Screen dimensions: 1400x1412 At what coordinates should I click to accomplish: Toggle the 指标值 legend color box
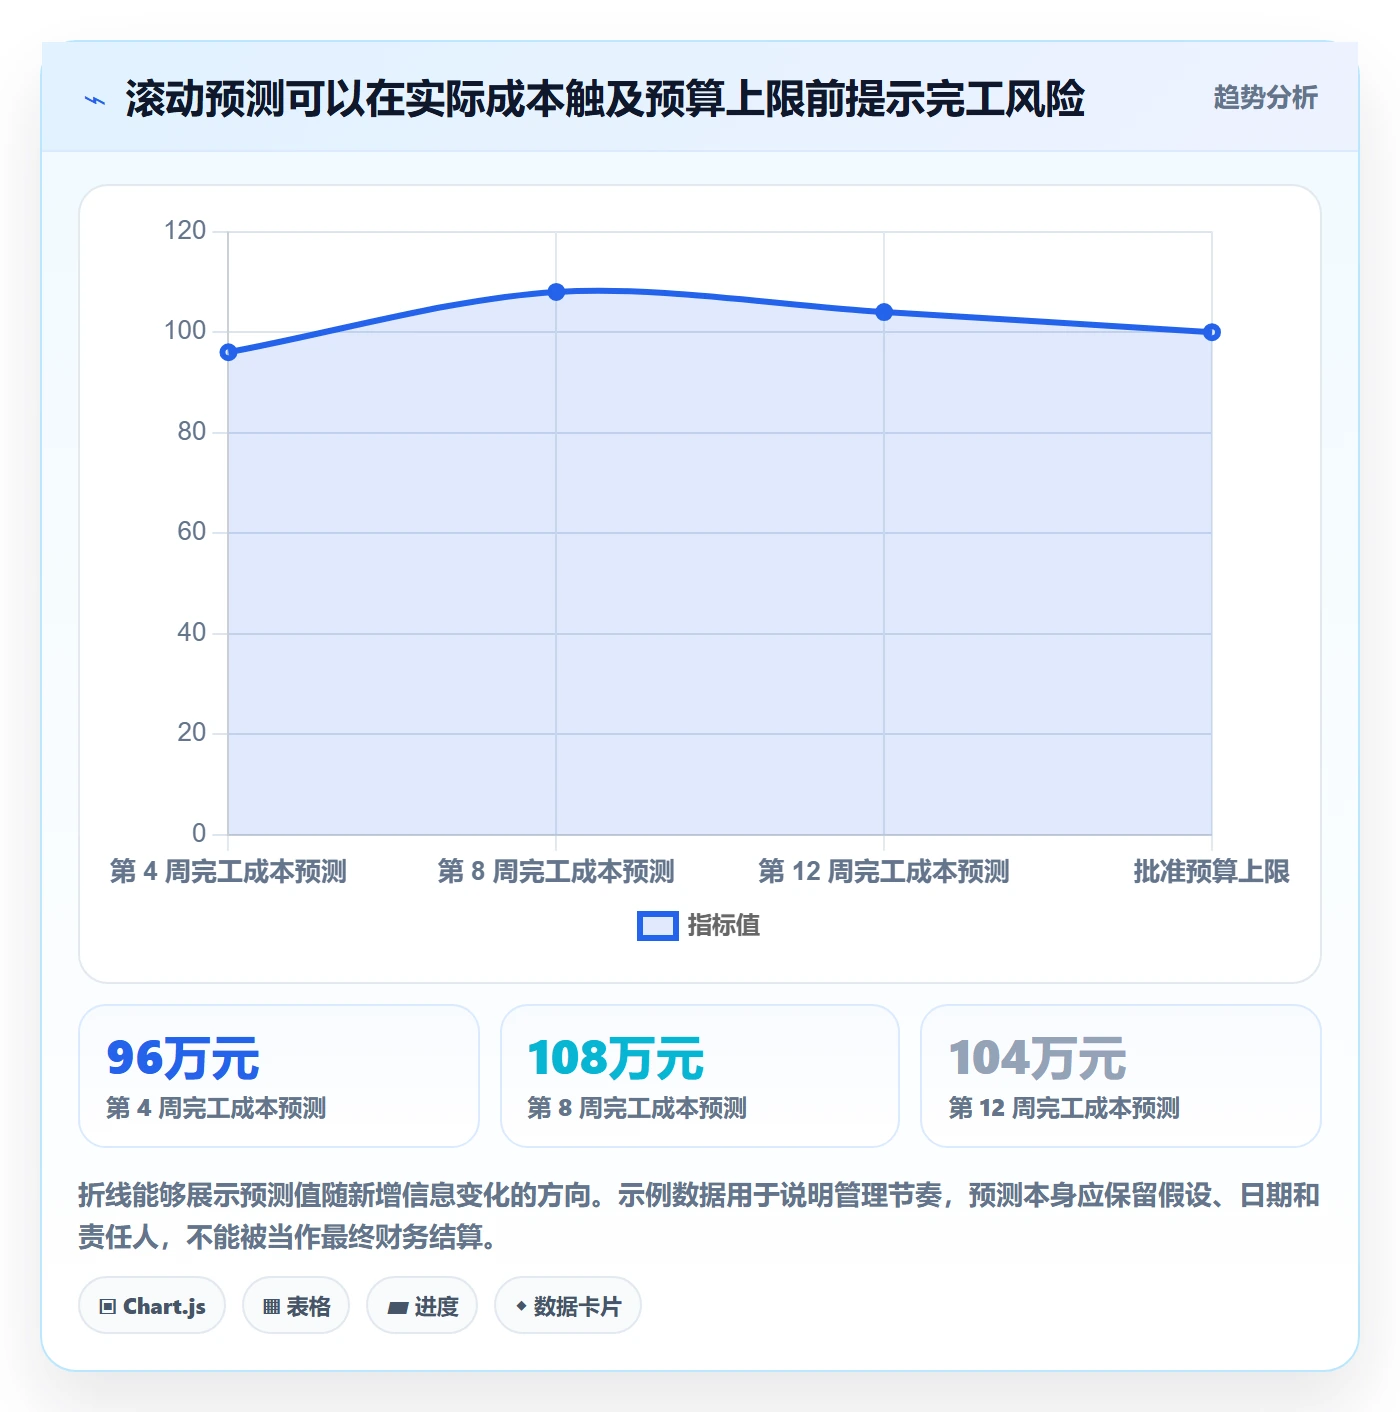click(657, 926)
